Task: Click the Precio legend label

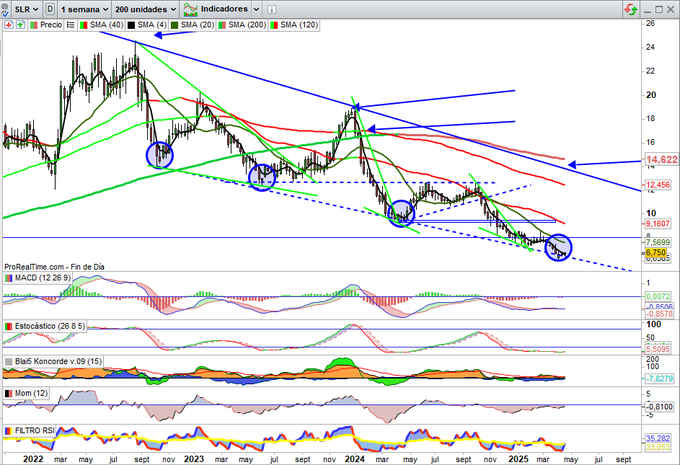Action: (x=51, y=25)
